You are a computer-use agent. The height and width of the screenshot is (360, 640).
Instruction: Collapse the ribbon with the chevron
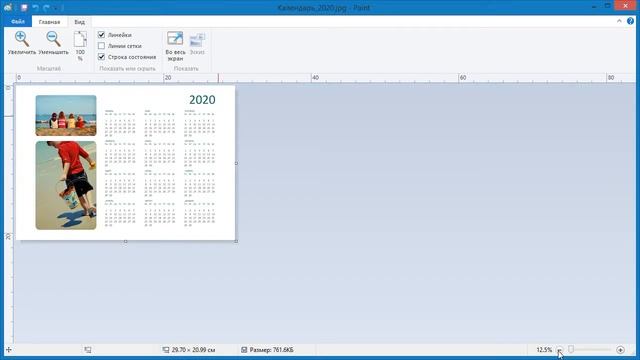point(619,21)
